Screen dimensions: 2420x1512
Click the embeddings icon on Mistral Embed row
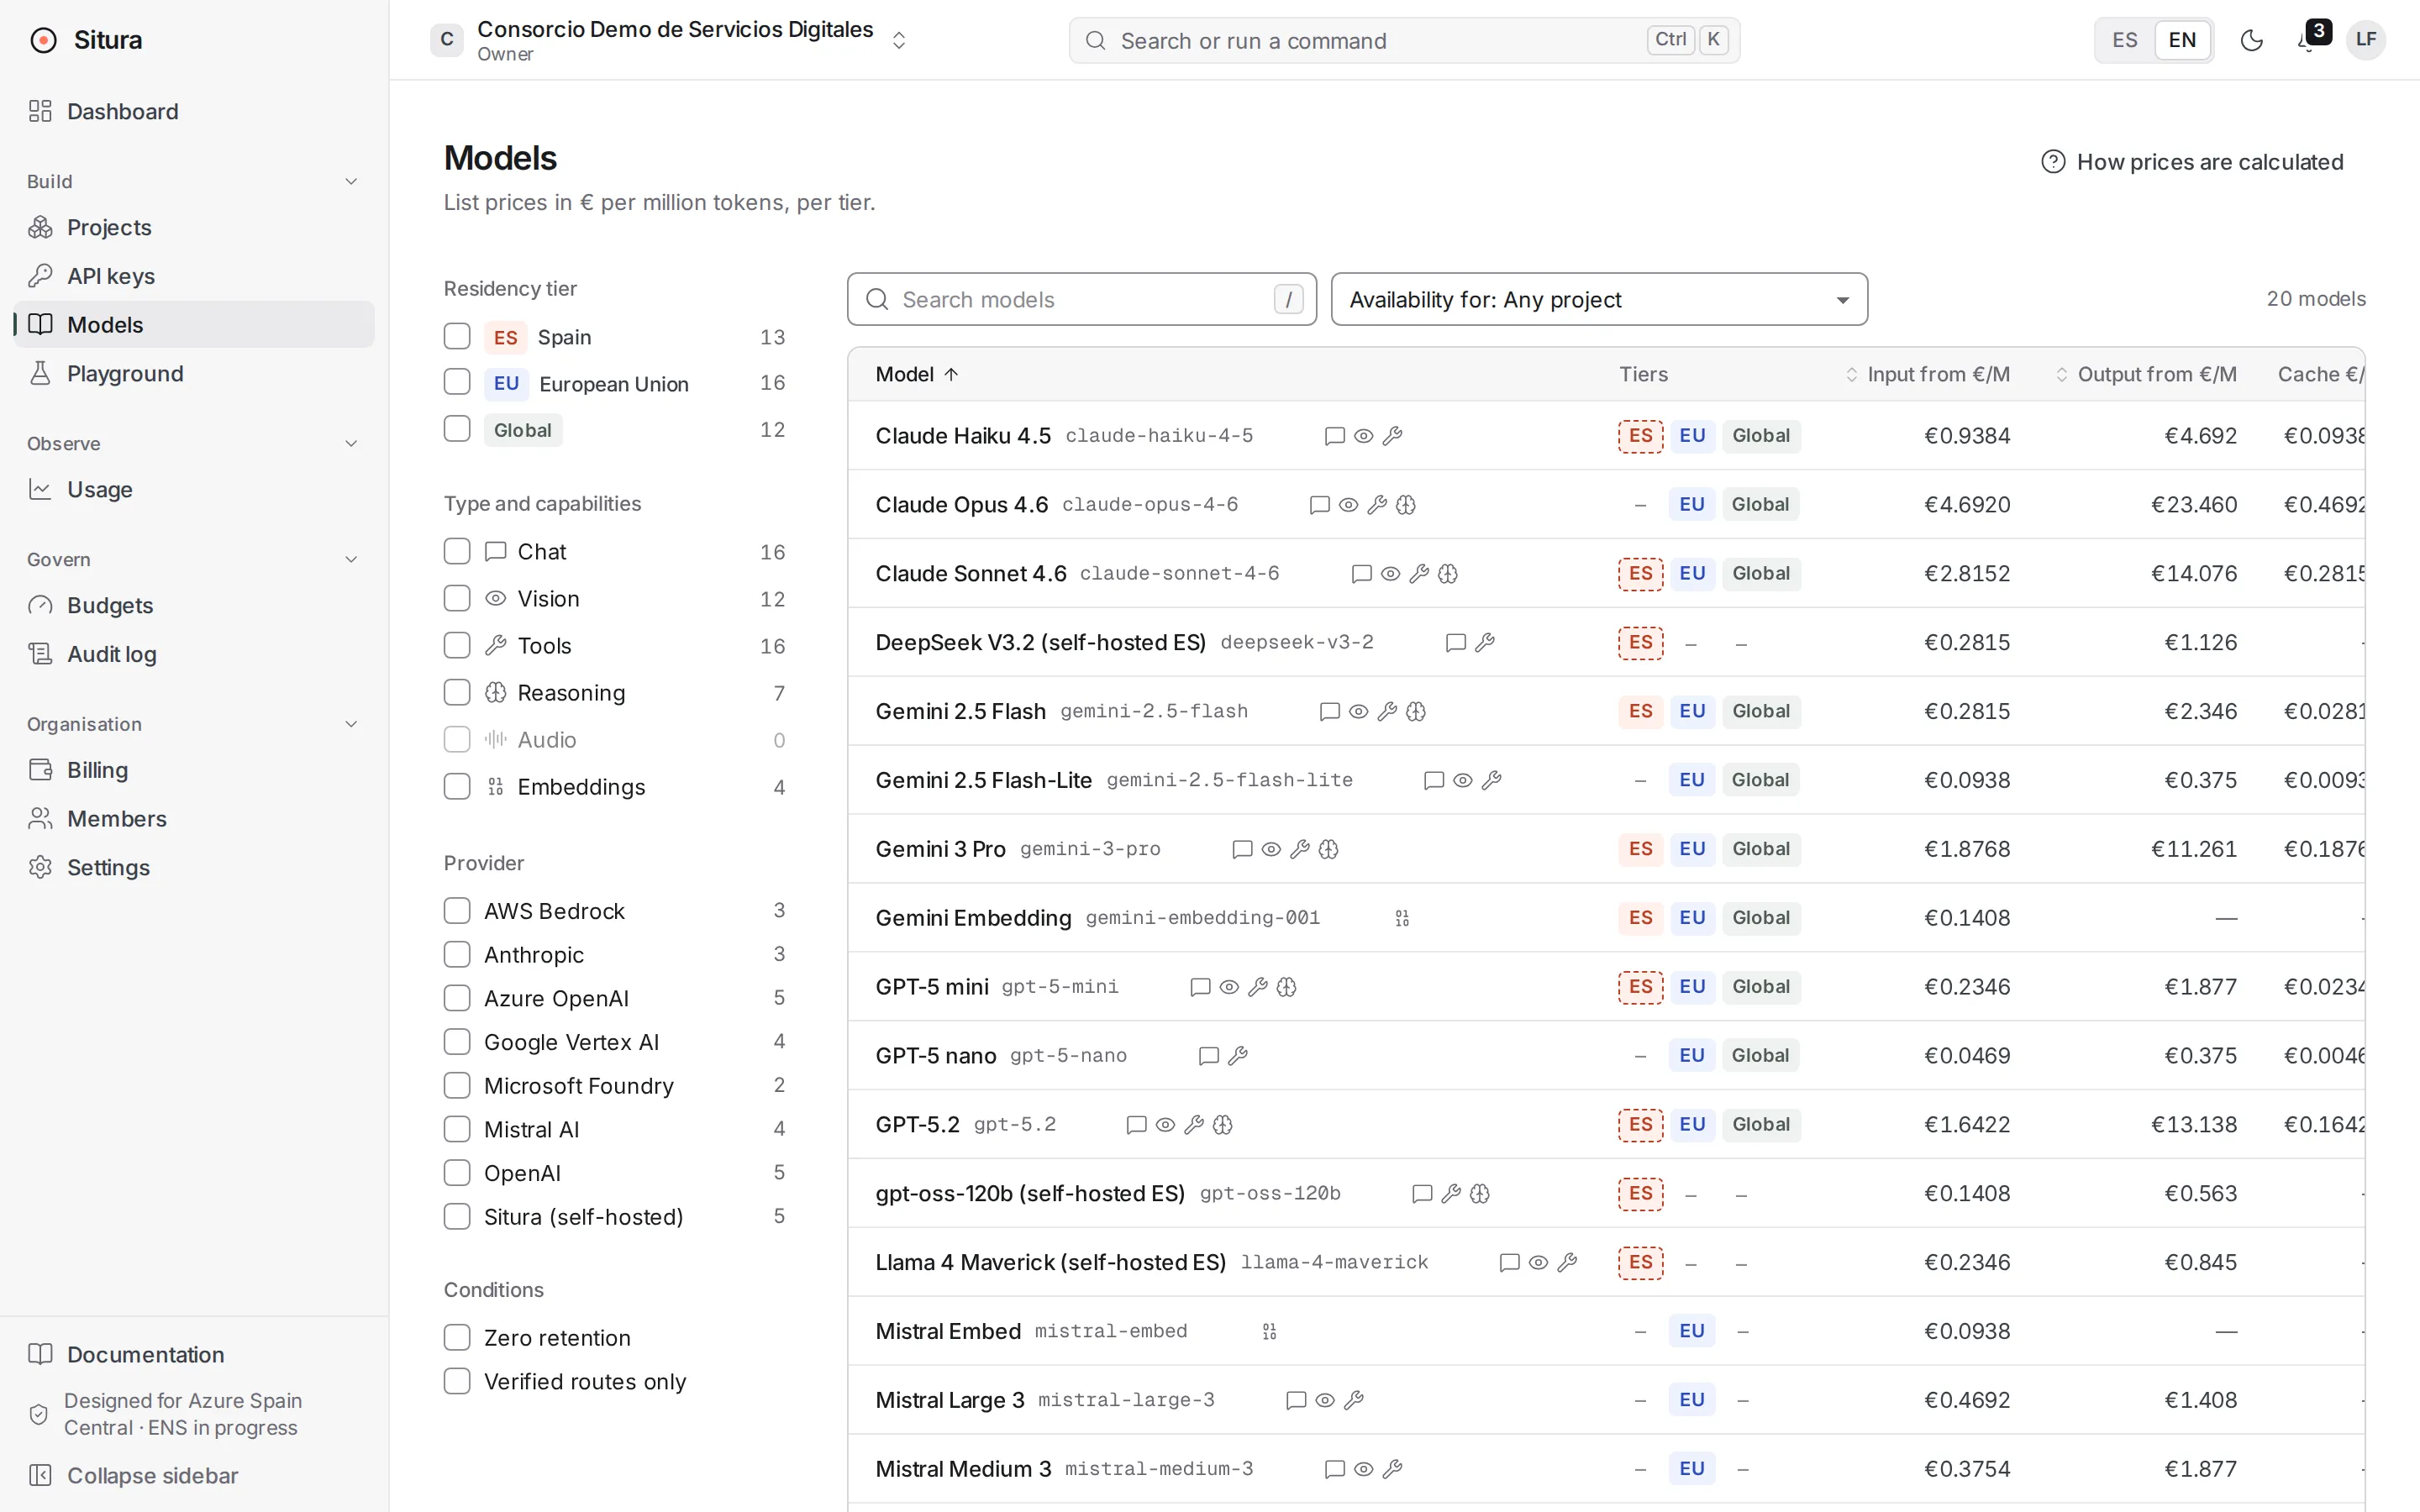[1269, 1332]
